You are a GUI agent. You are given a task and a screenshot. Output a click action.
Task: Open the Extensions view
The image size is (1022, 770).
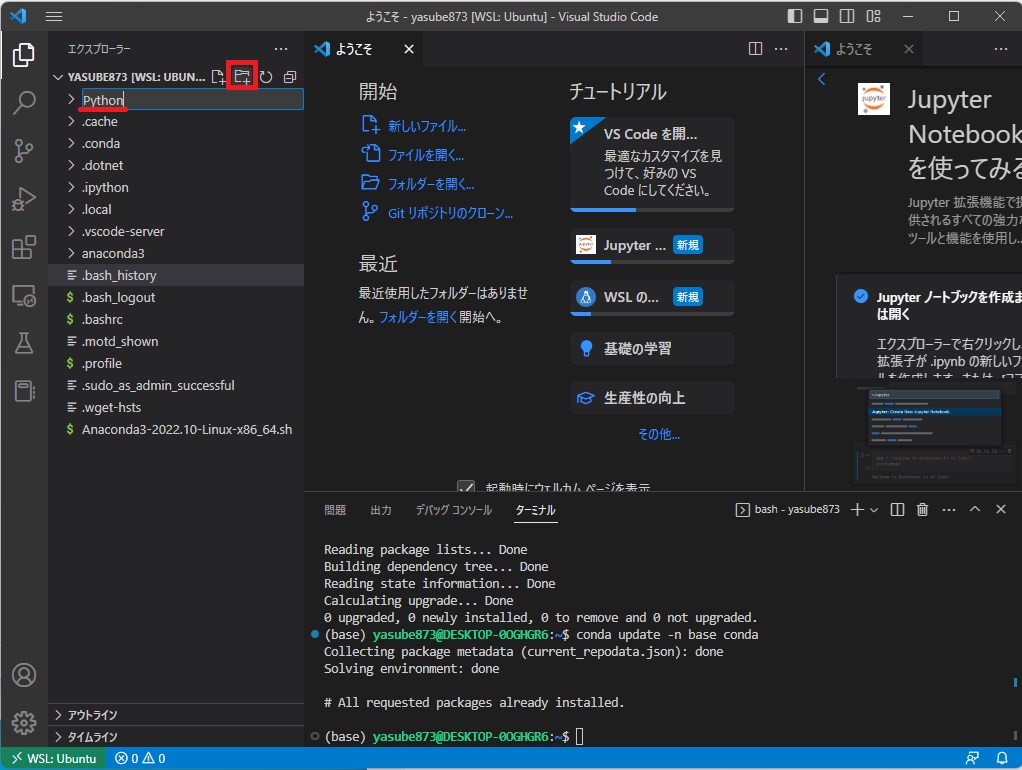pyautogui.click(x=23, y=247)
